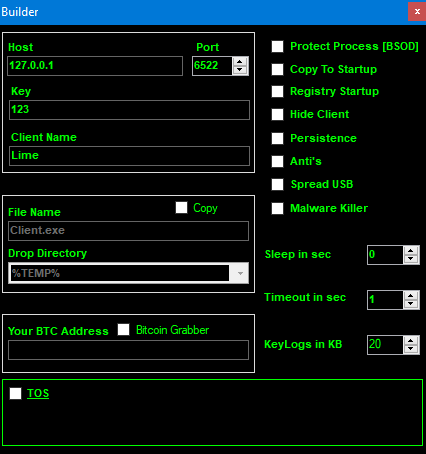The width and height of the screenshot is (426, 454).
Task: Decrease KeyLogs in KB with down arrow
Action: [x=411, y=349]
